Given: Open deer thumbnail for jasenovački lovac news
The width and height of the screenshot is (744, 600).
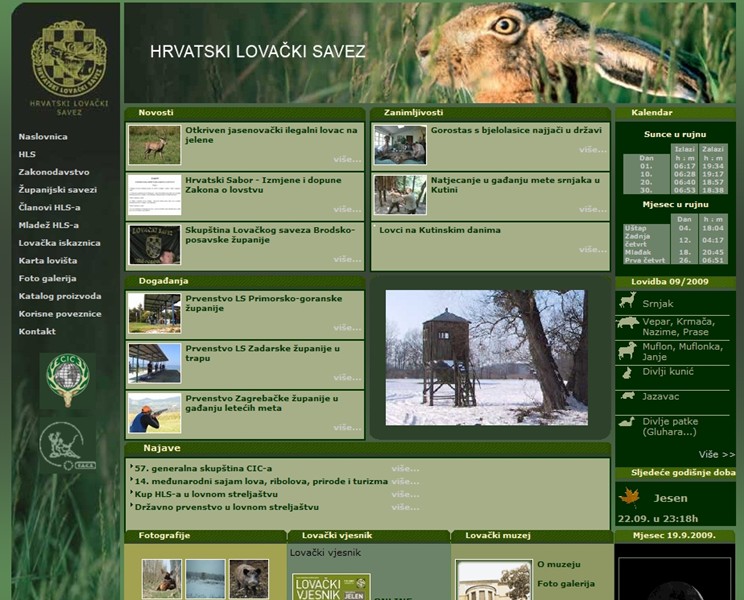Looking at the screenshot, I should tap(155, 145).
